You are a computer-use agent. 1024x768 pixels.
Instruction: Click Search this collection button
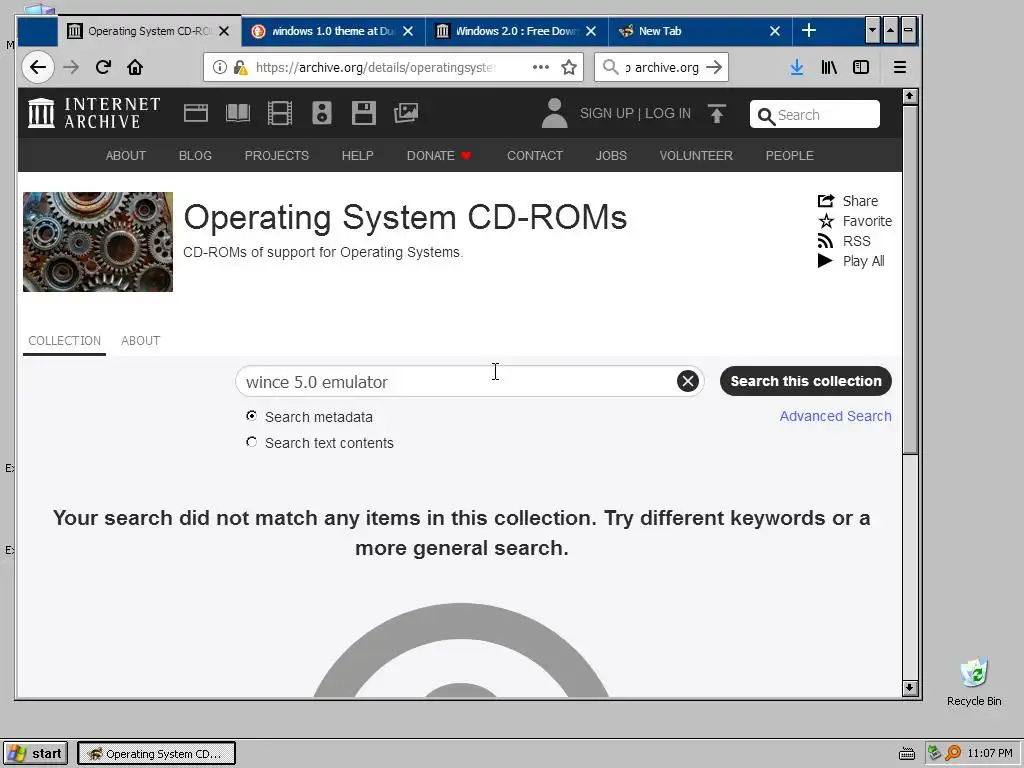(806, 381)
